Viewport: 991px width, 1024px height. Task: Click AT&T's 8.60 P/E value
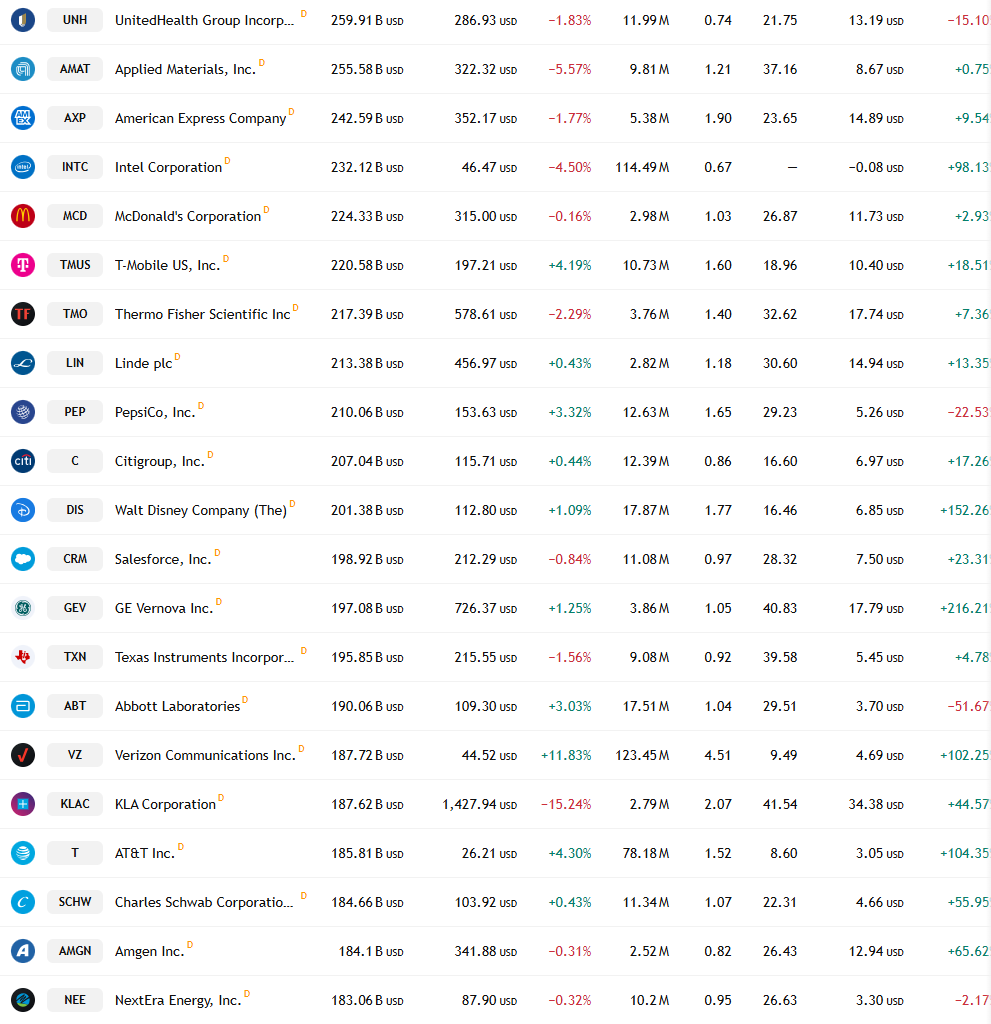pos(784,853)
